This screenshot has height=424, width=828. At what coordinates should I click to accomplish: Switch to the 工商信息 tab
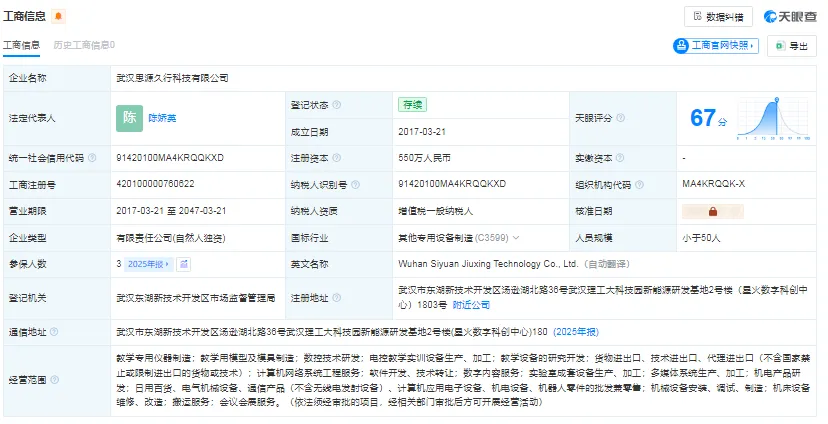(21, 45)
